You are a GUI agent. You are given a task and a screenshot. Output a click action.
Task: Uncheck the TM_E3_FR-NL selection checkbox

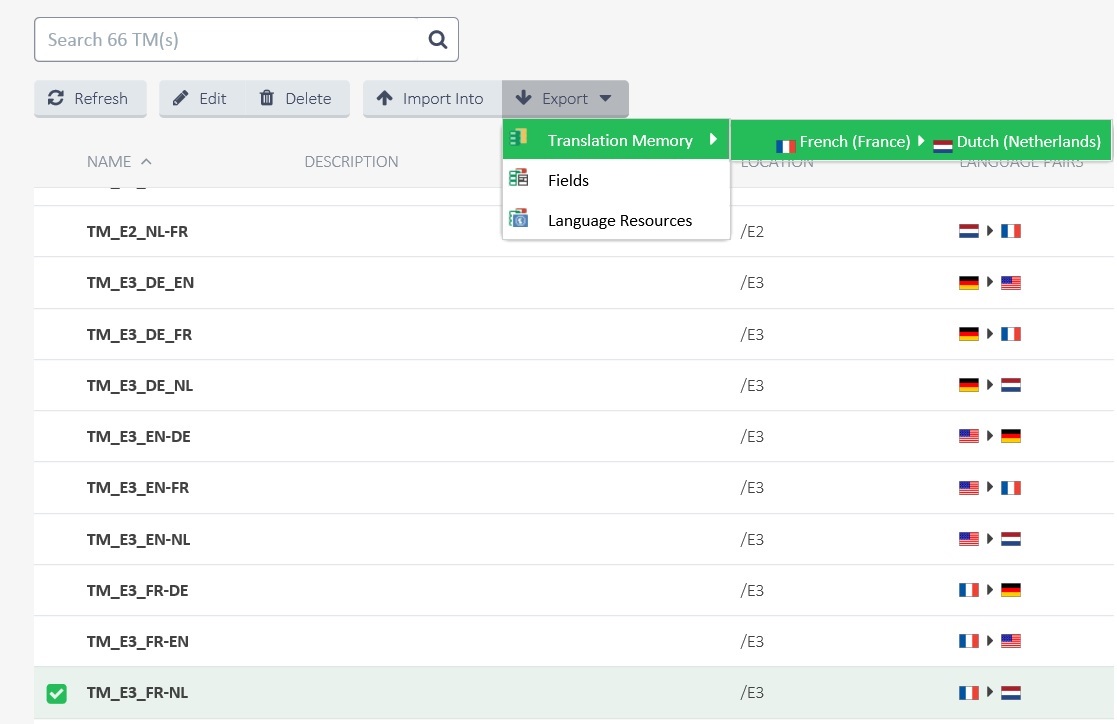coord(56,692)
